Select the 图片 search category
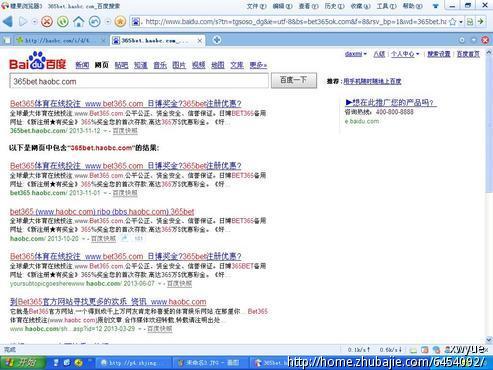Viewport: 493px width, 370px height. point(179,65)
